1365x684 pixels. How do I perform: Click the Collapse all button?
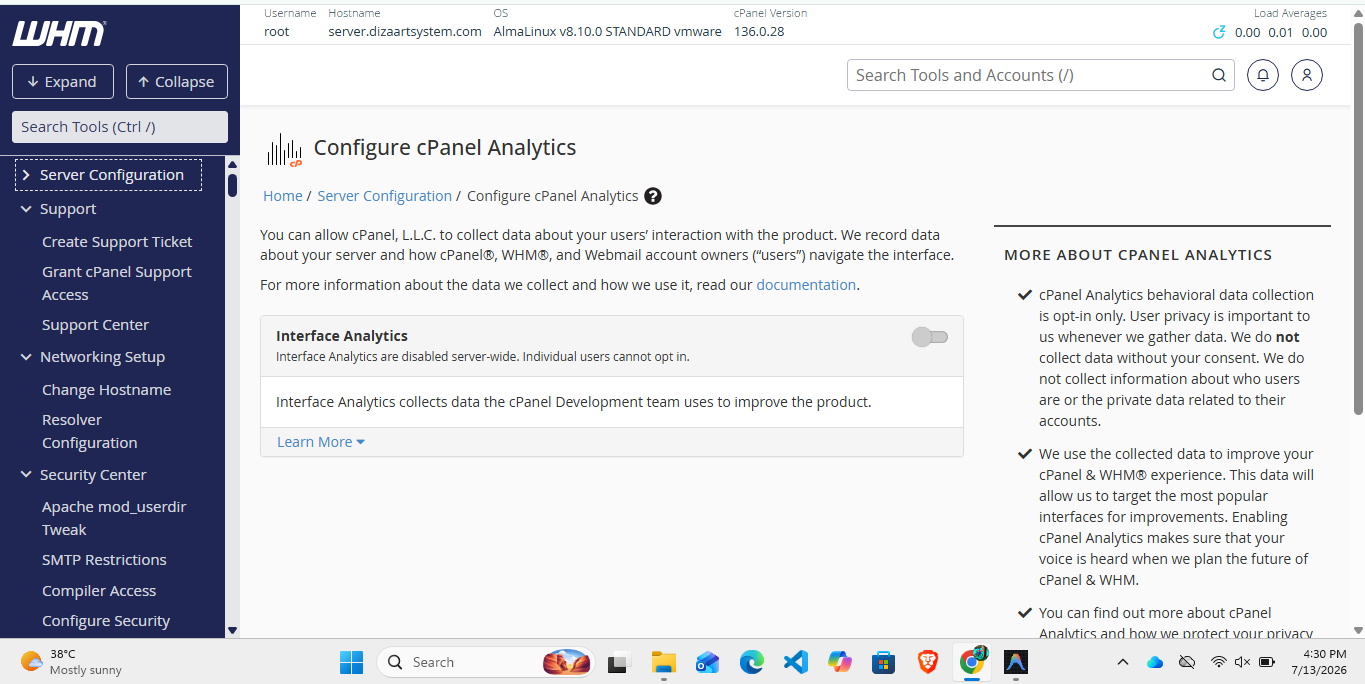click(x=177, y=82)
